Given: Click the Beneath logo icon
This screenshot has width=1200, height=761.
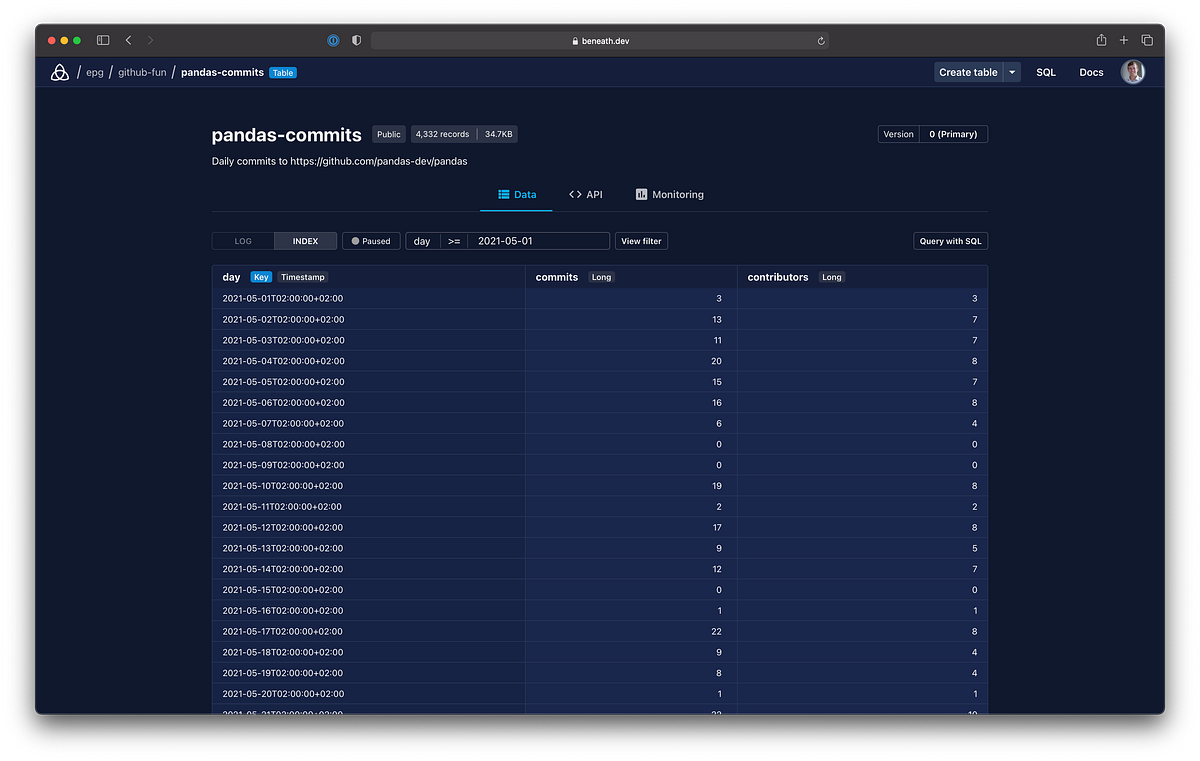Looking at the screenshot, I should [60, 72].
